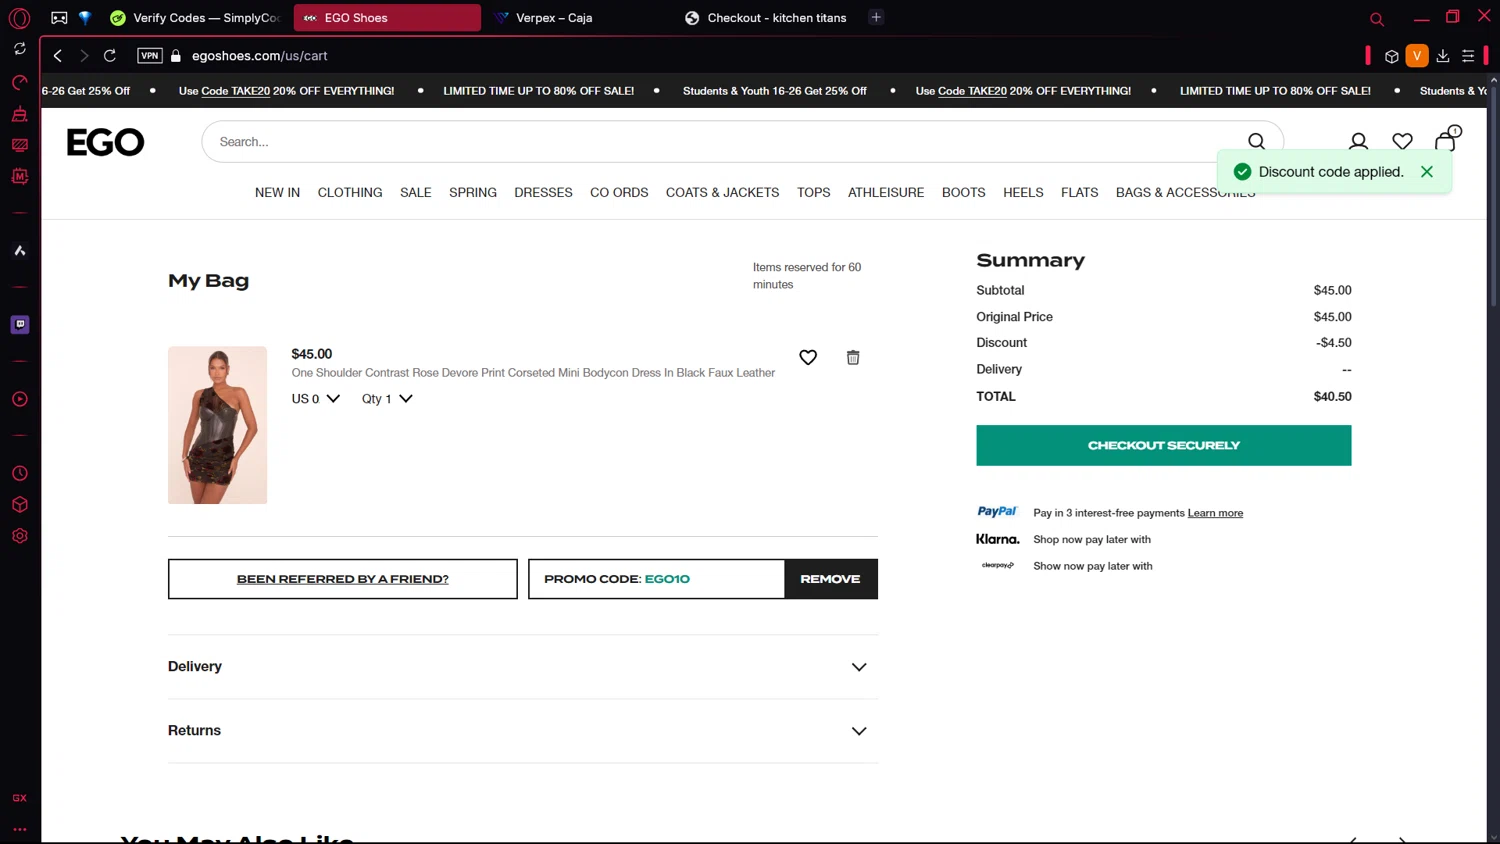Dismiss the Discount code applied notification
Image resolution: width=1500 pixels, height=844 pixels.
(x=1427, y=172)
